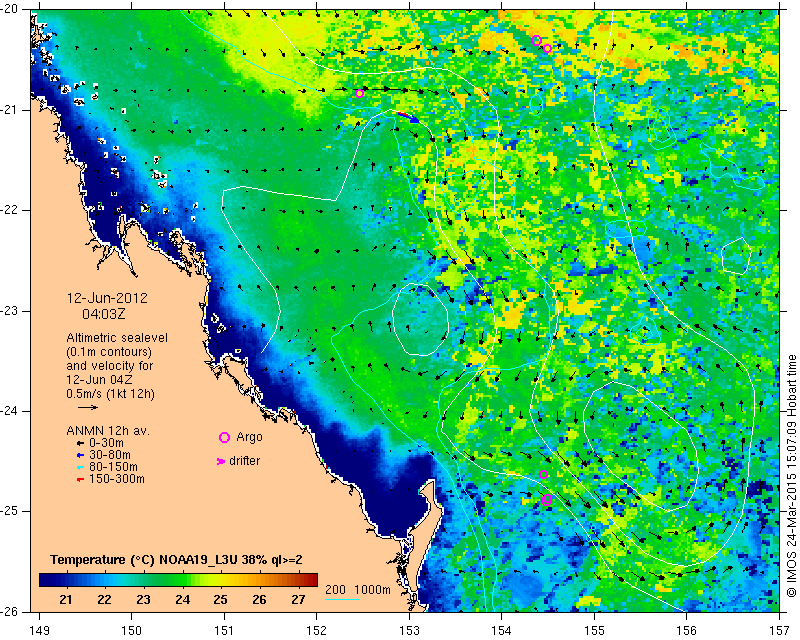The width and height of the screenshot is (800, 640).
Task: Click the longitude axis label 155
Action: 594,631
